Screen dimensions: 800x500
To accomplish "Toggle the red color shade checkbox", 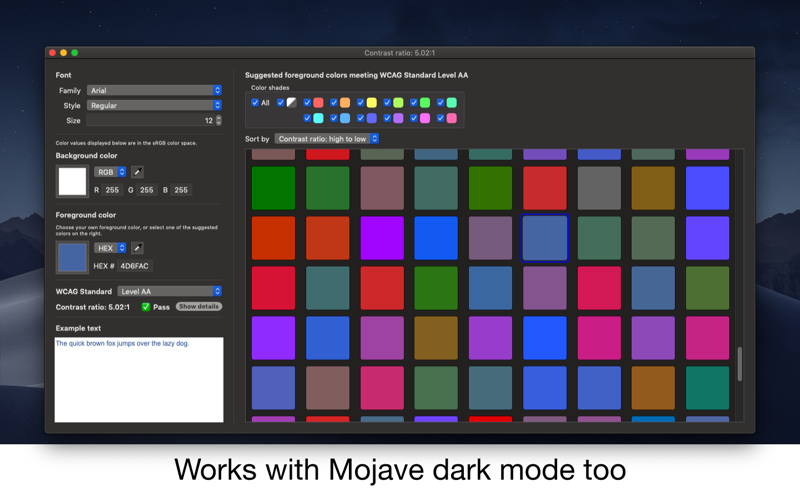I will point(307,103).
